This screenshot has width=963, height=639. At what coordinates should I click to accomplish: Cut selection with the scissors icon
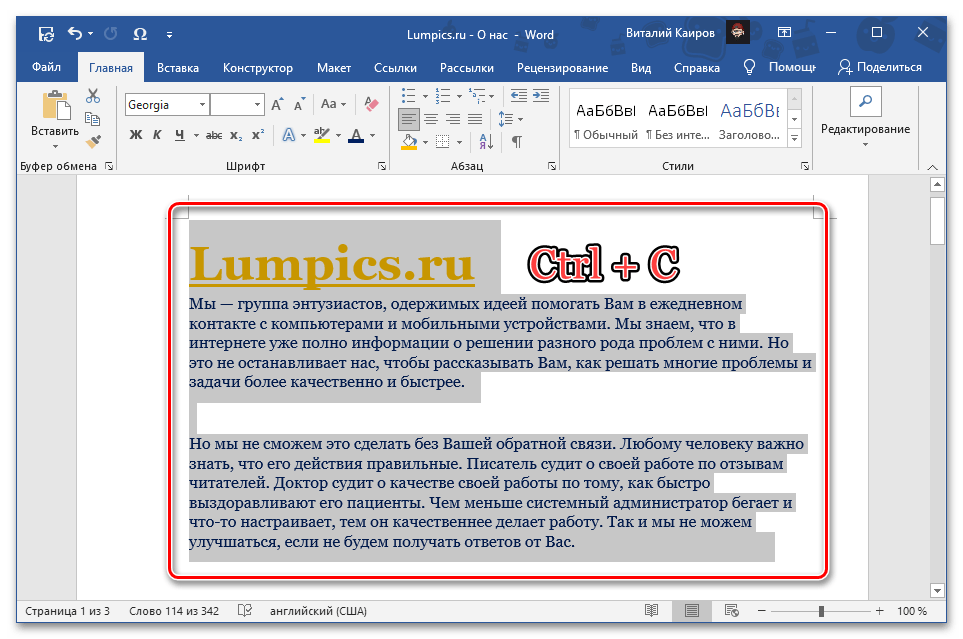[93, 96]
